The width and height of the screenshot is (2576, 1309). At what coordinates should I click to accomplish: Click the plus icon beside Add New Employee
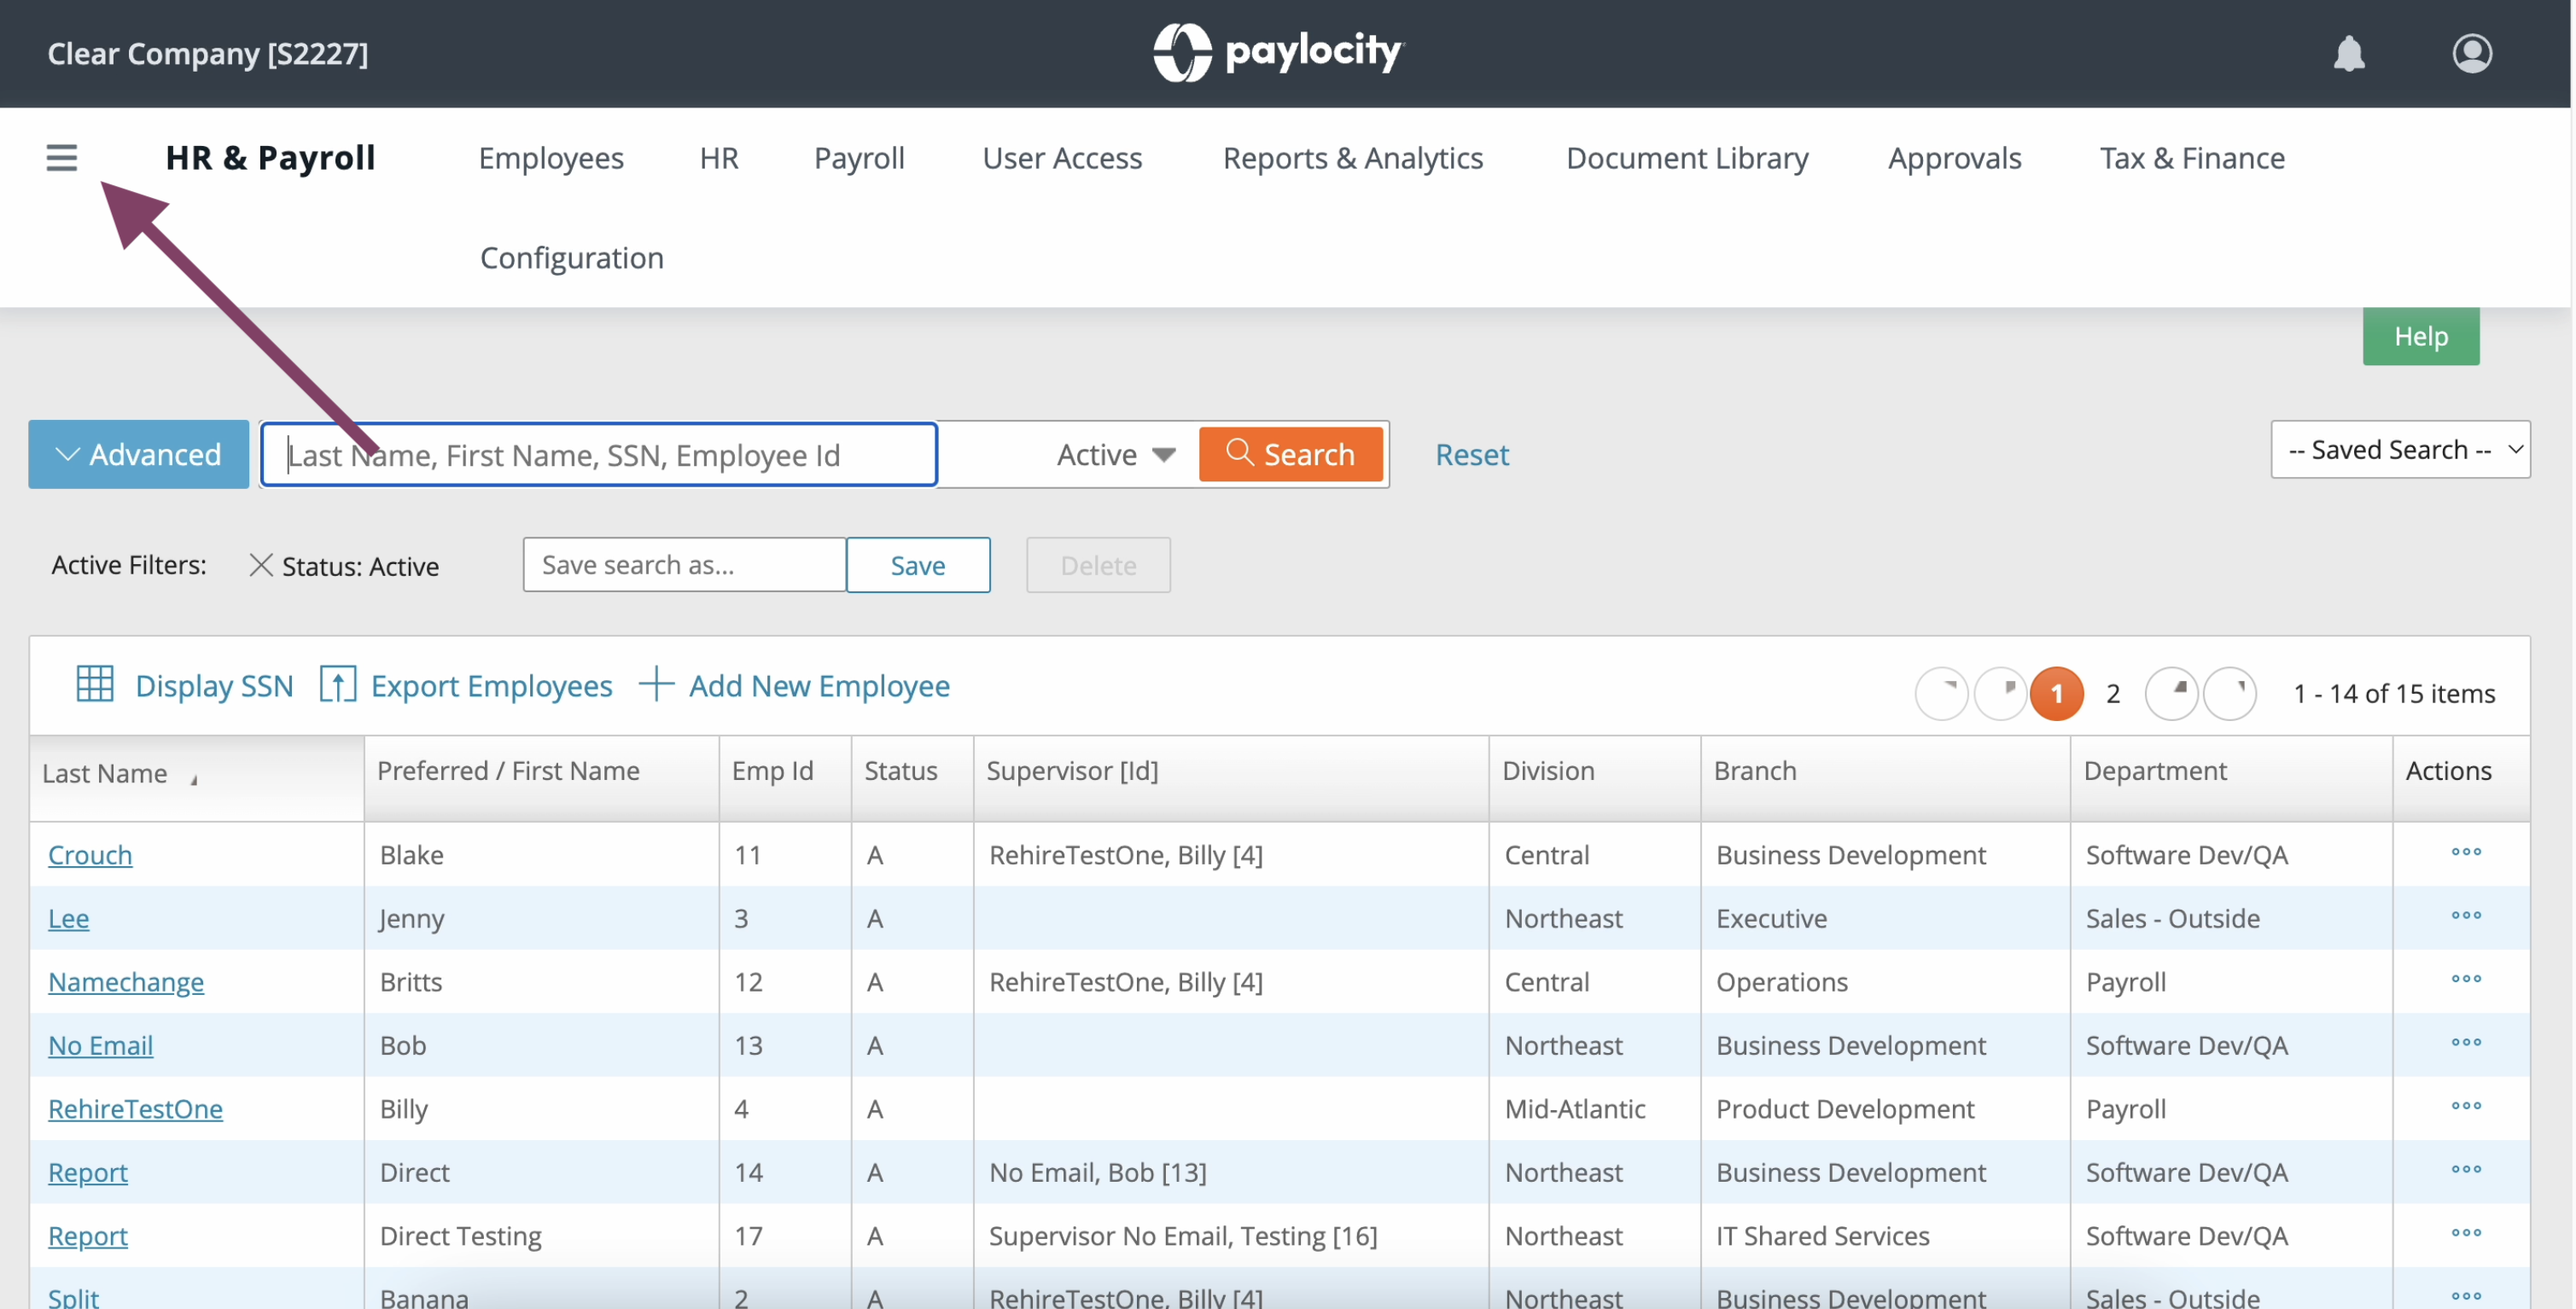click(656, 684)
